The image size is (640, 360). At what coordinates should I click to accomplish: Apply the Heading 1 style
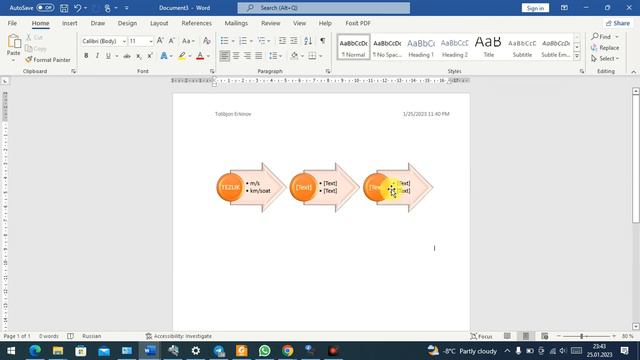click(421, 47)
